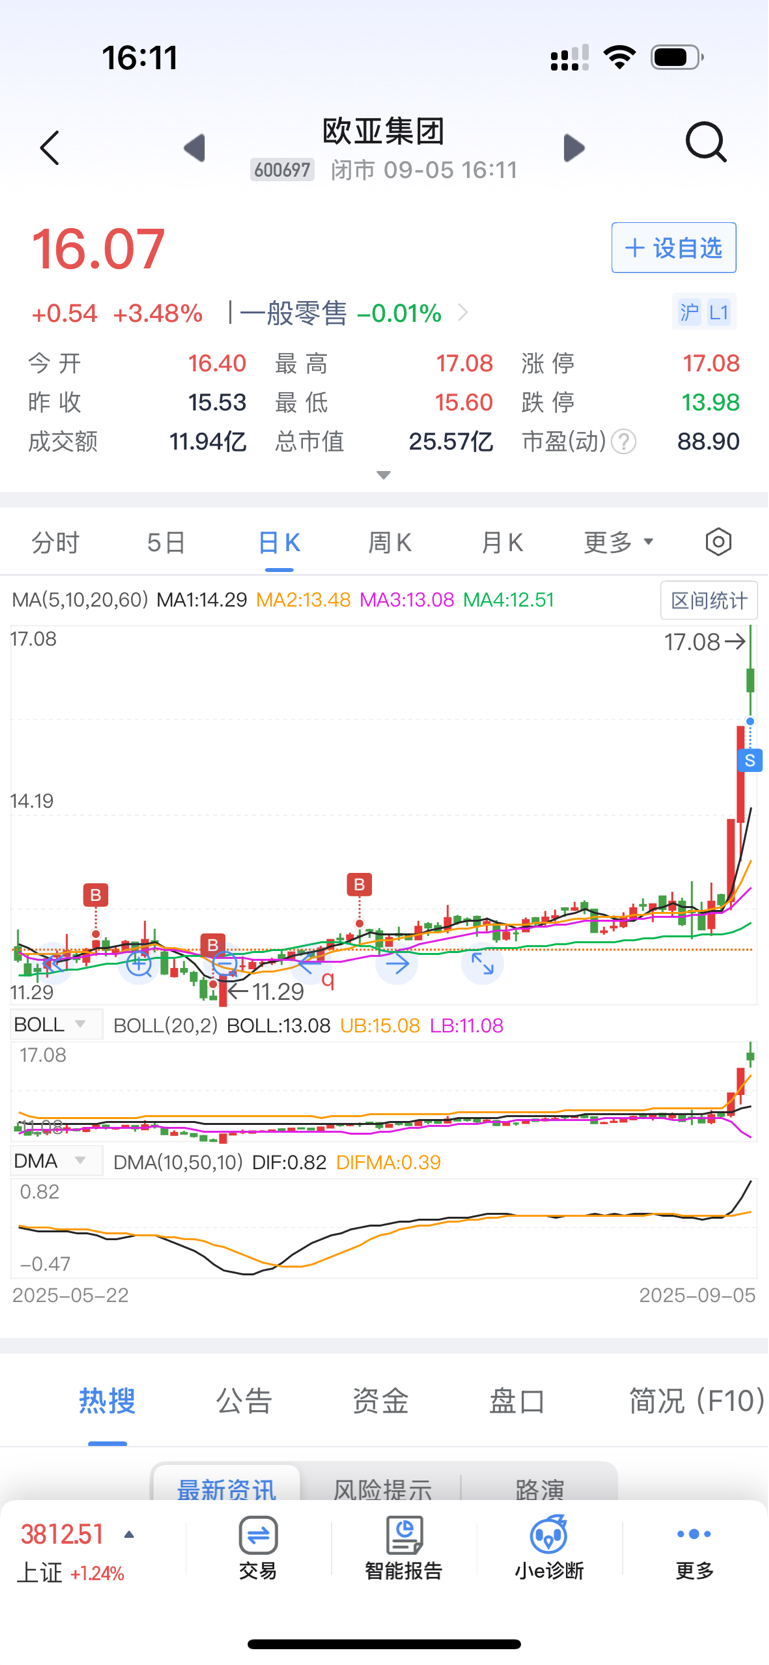Viewport: 769px width, 1665px height.
Task: Pan chart right with arrow icon
Action: pyautogui.click(x=397, y=964)
